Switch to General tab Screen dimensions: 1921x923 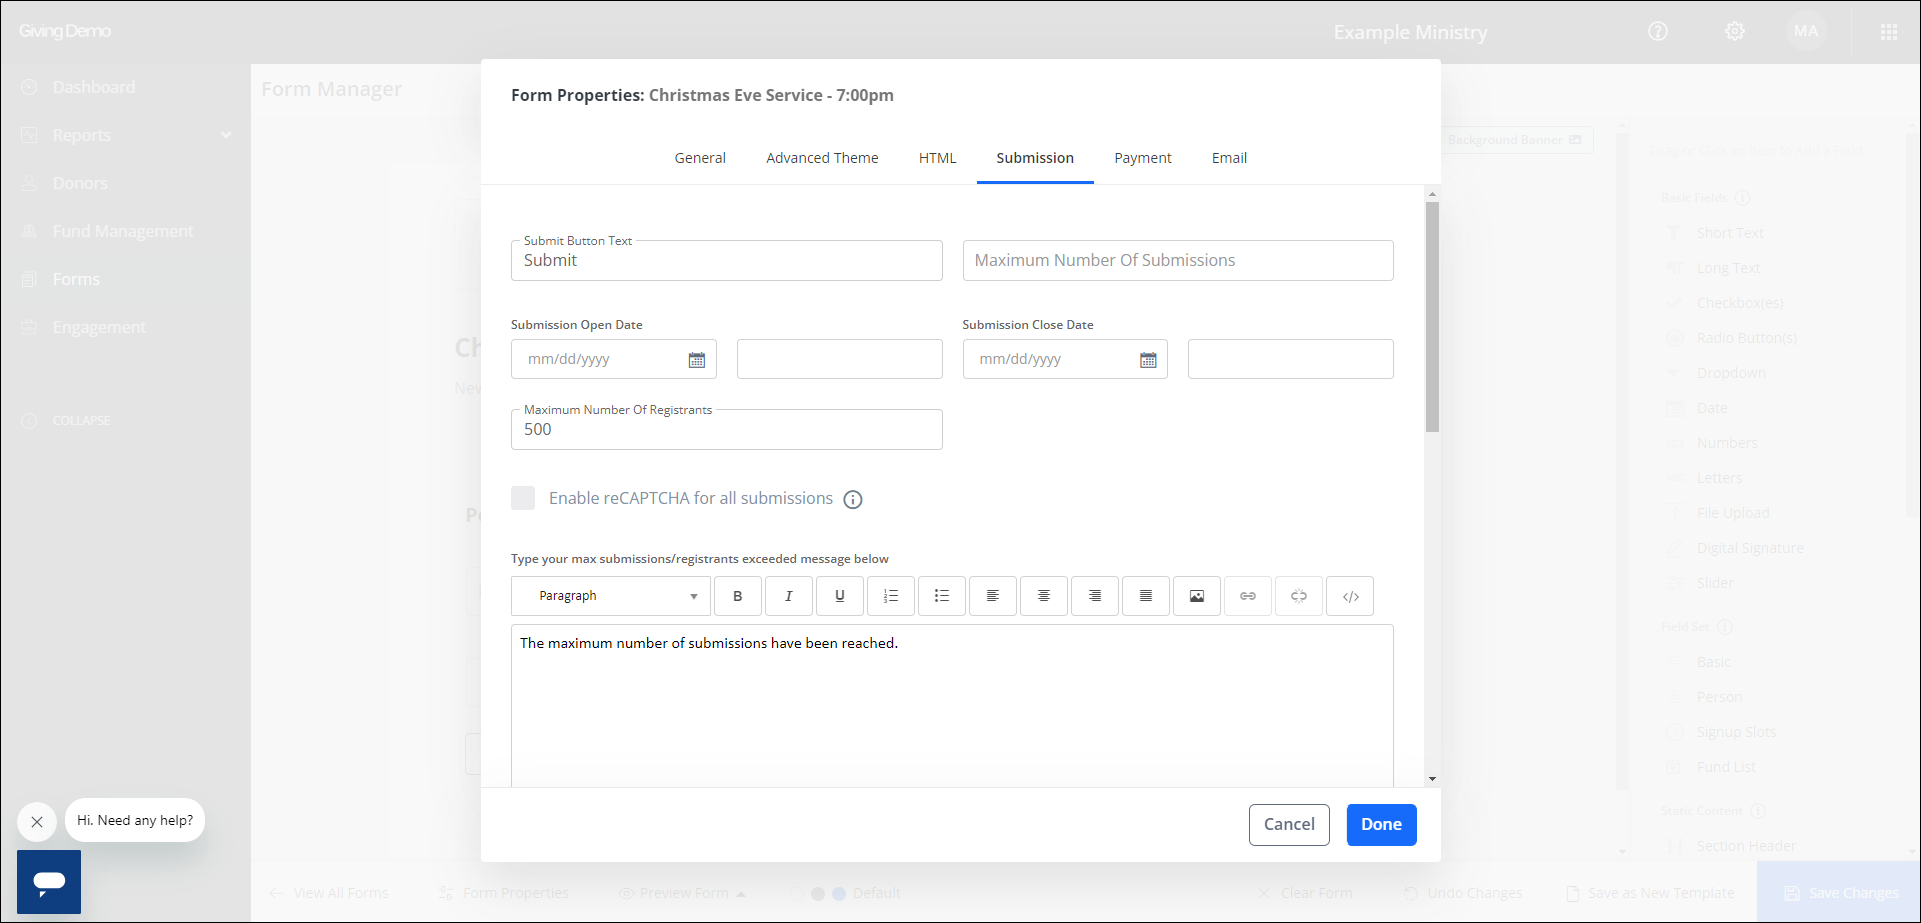(700, 158)
